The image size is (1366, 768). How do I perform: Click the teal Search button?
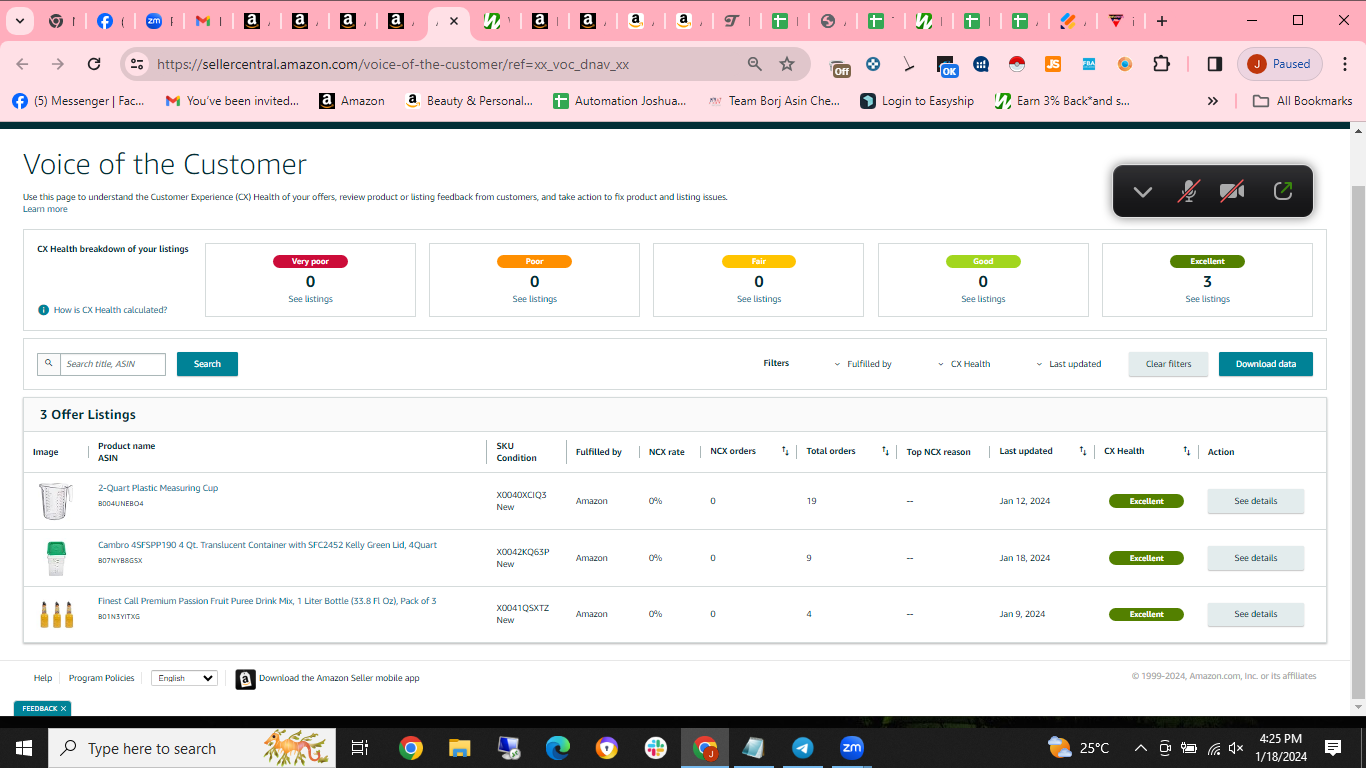(207, 364)
